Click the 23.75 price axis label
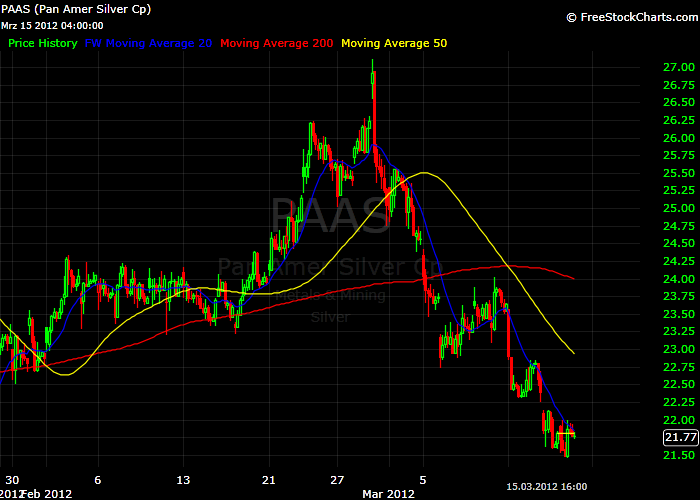The image size is (700, 500). pyautogui.click(x=679, y=296)
